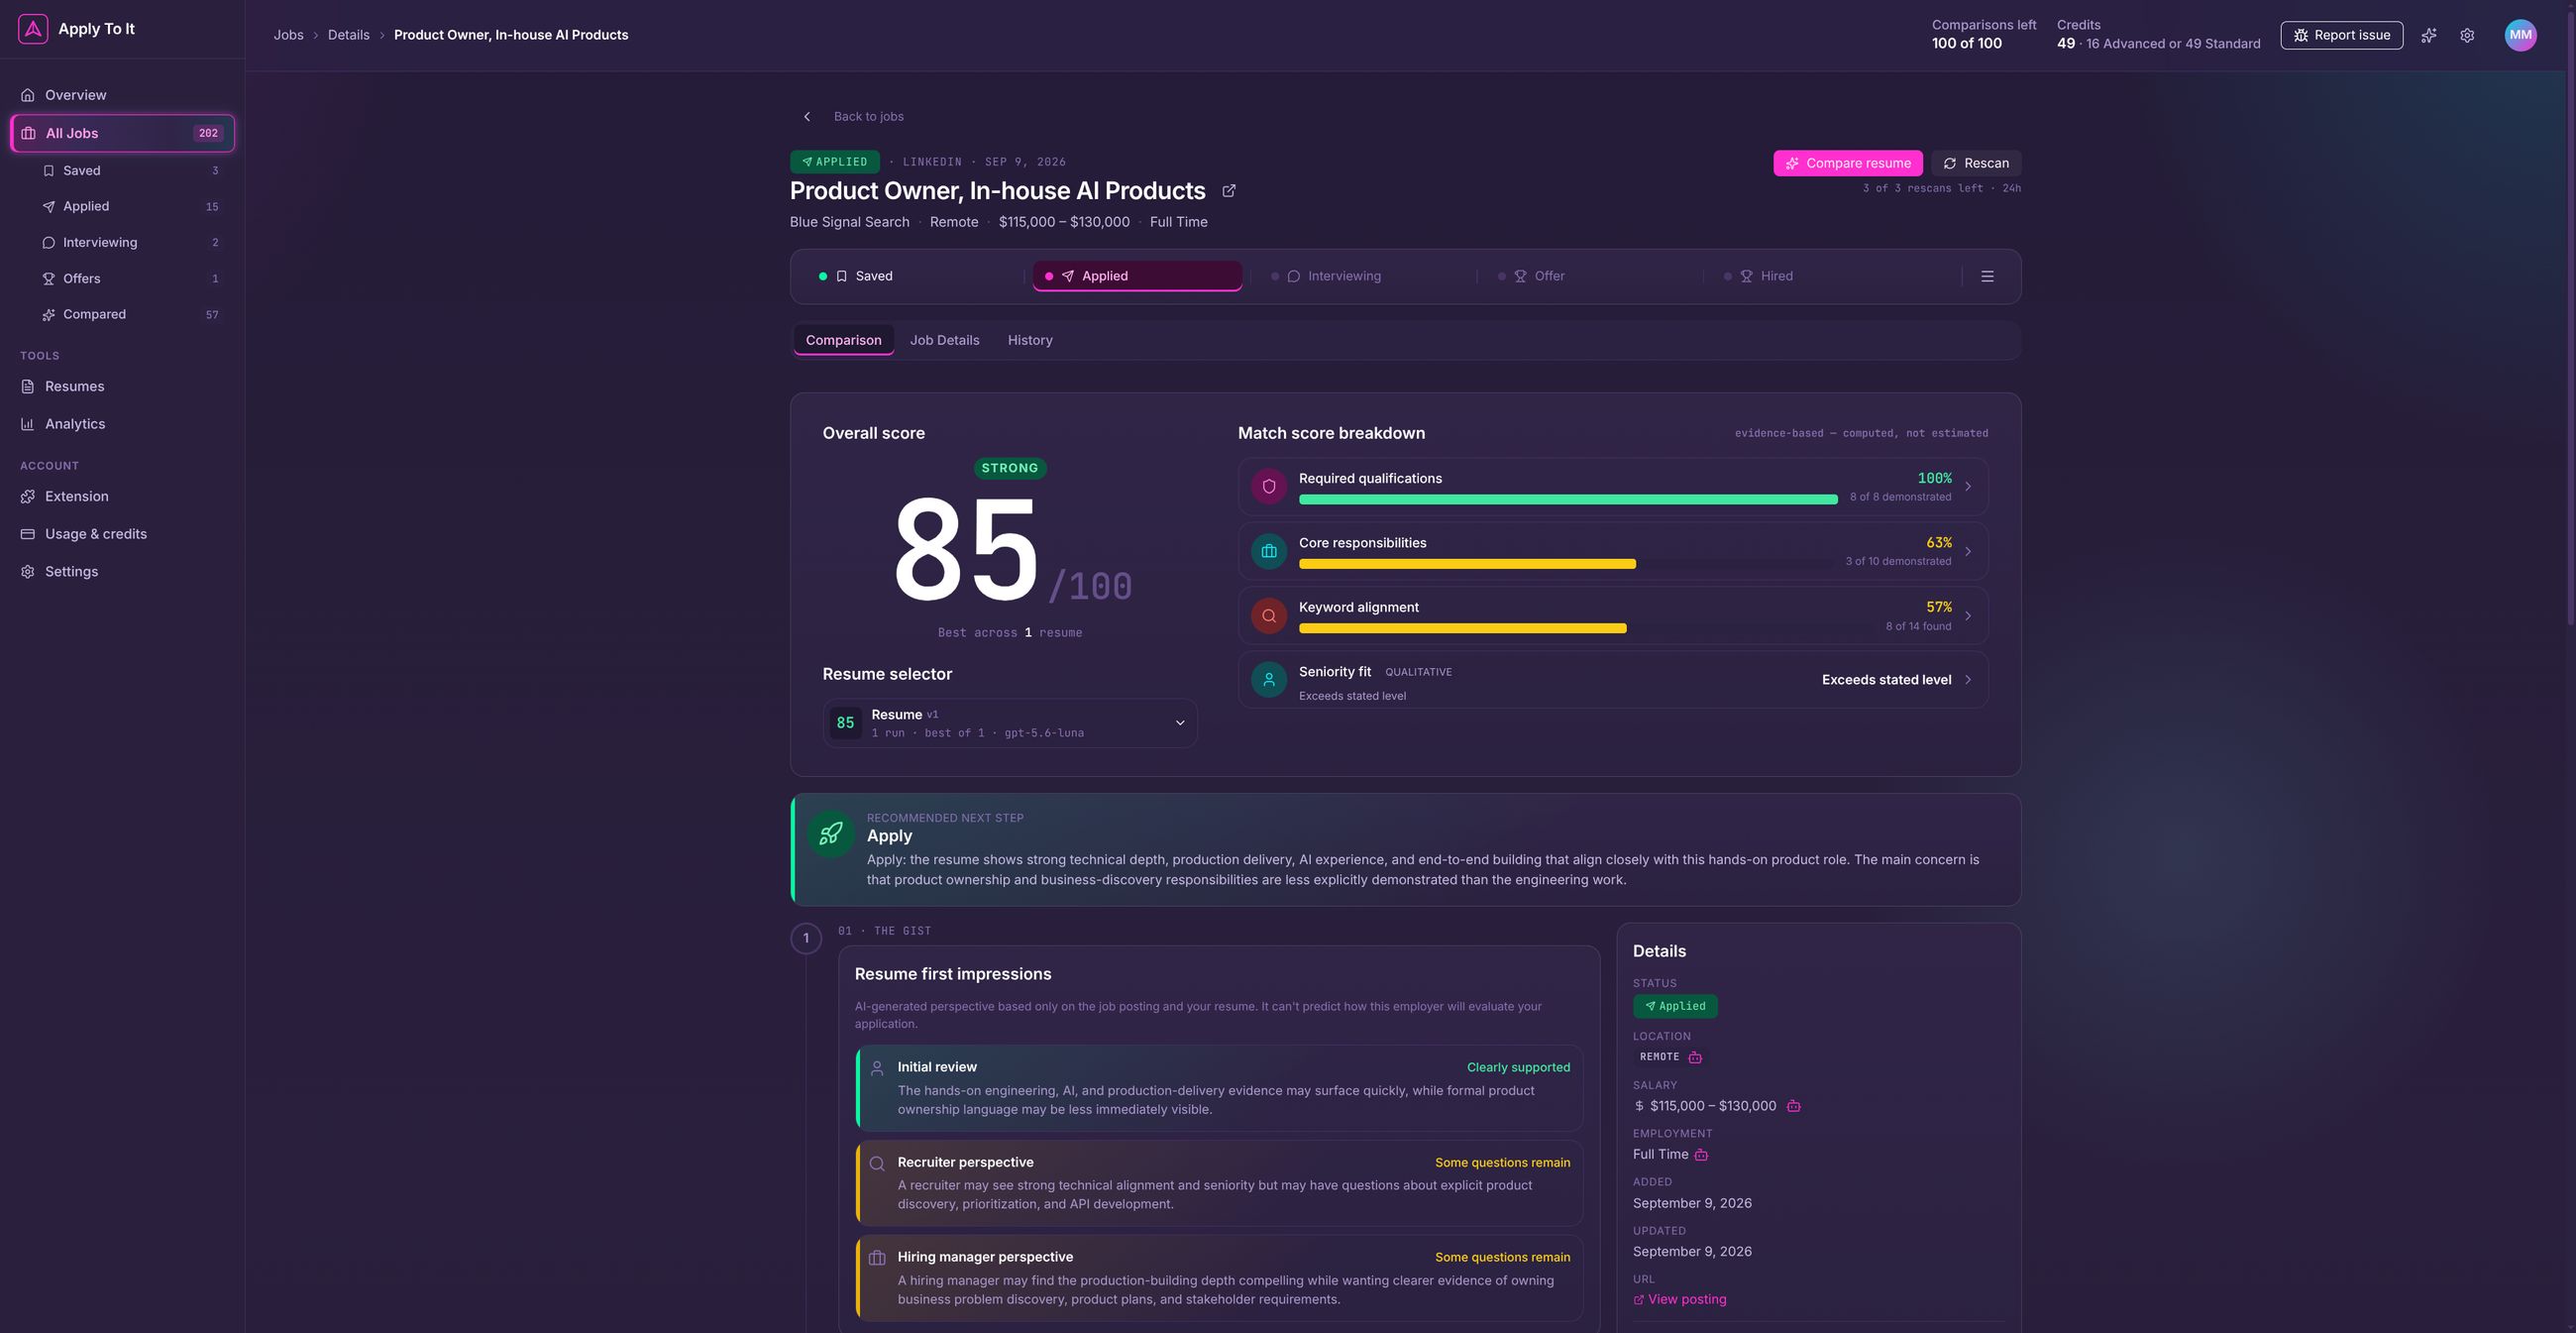Switch to the History tab
This screenshot has width=2576, height=1333.
[x=1030, y=340]
